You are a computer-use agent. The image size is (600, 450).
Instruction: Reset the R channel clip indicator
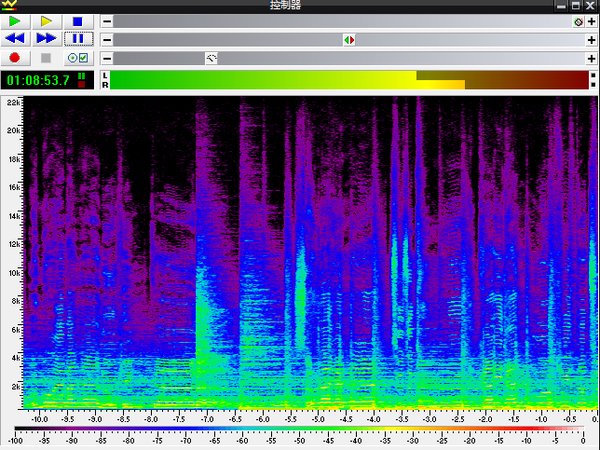tap(593, 85)
